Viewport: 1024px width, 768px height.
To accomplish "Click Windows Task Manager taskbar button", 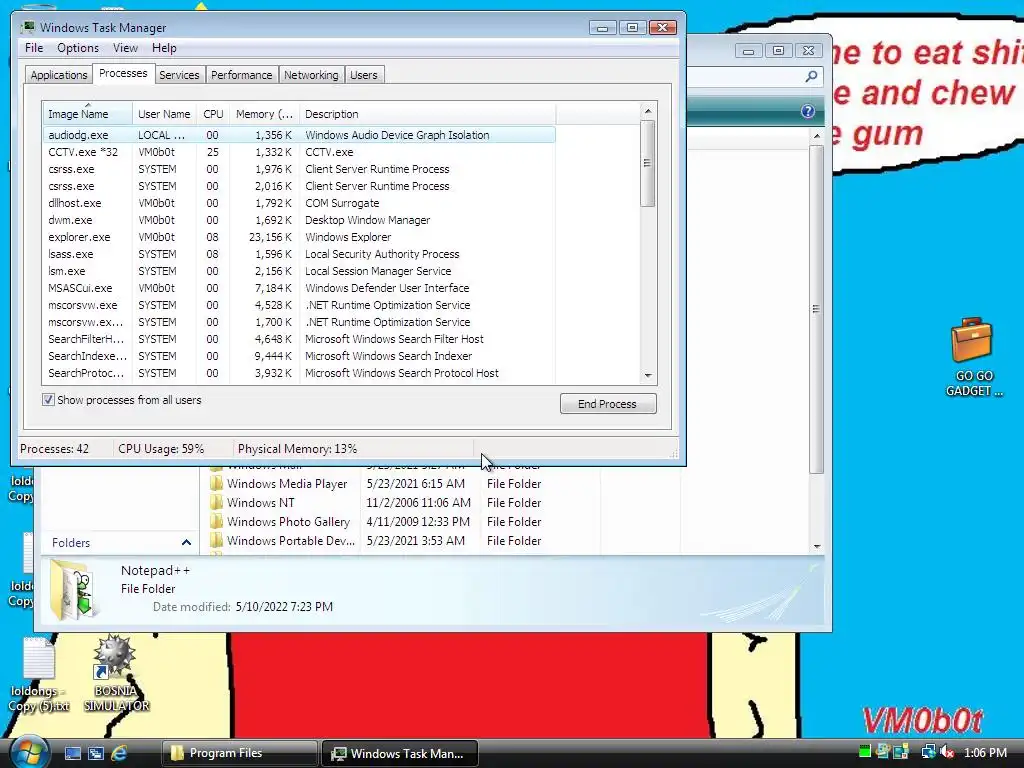I will click(x=400, y=753).
